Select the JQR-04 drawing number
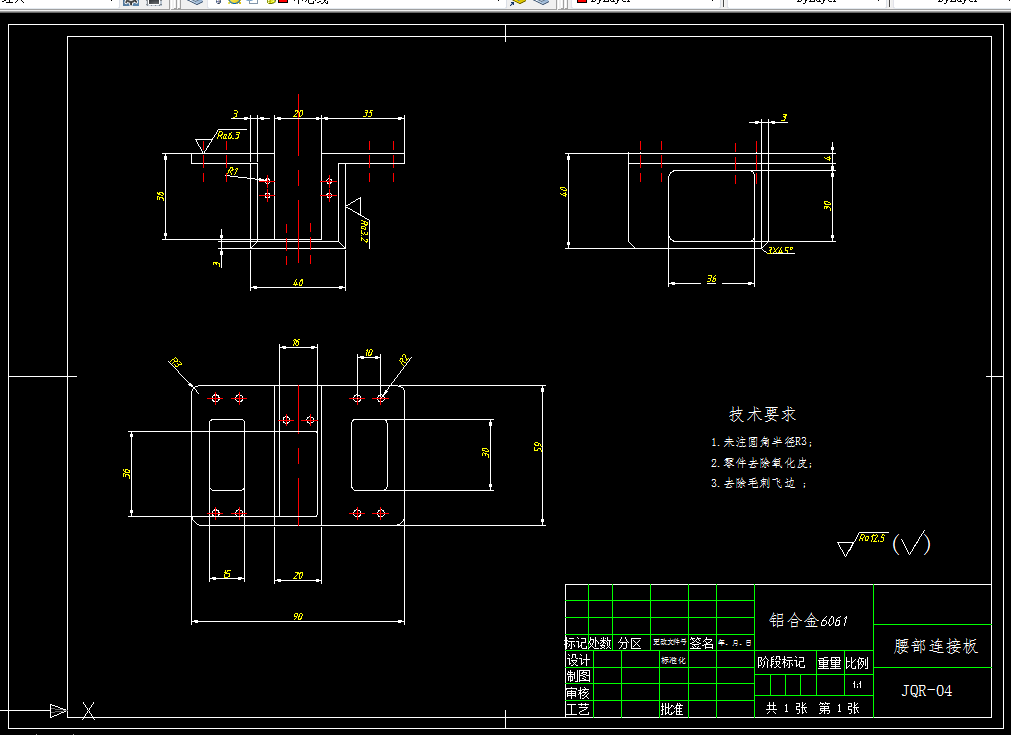Image resolution: width=1011 pixels, height=735 pixels. pyautogui.click(x=927, y=691)
